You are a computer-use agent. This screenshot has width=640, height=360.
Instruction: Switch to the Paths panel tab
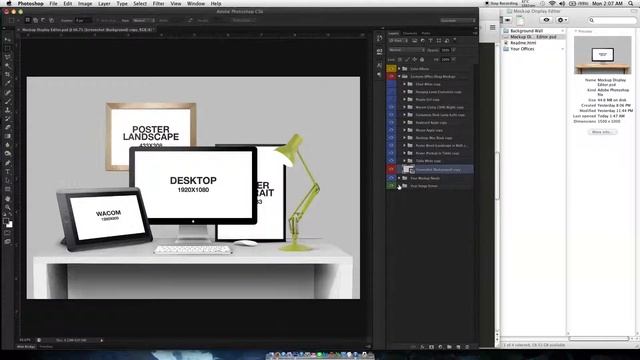click(426, 33)
